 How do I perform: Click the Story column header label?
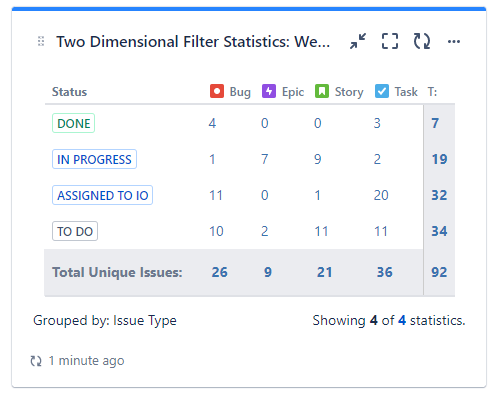(x=349, y=92)
